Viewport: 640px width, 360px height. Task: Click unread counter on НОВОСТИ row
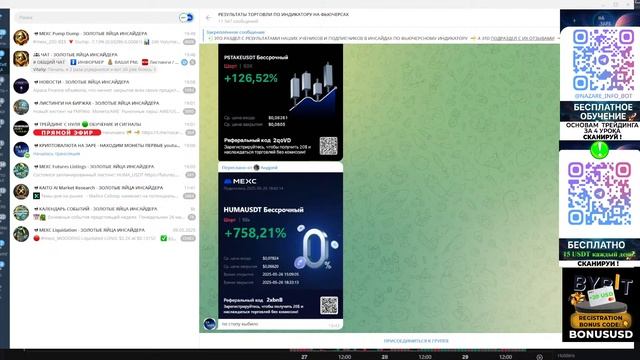click(x=189, y=90)
